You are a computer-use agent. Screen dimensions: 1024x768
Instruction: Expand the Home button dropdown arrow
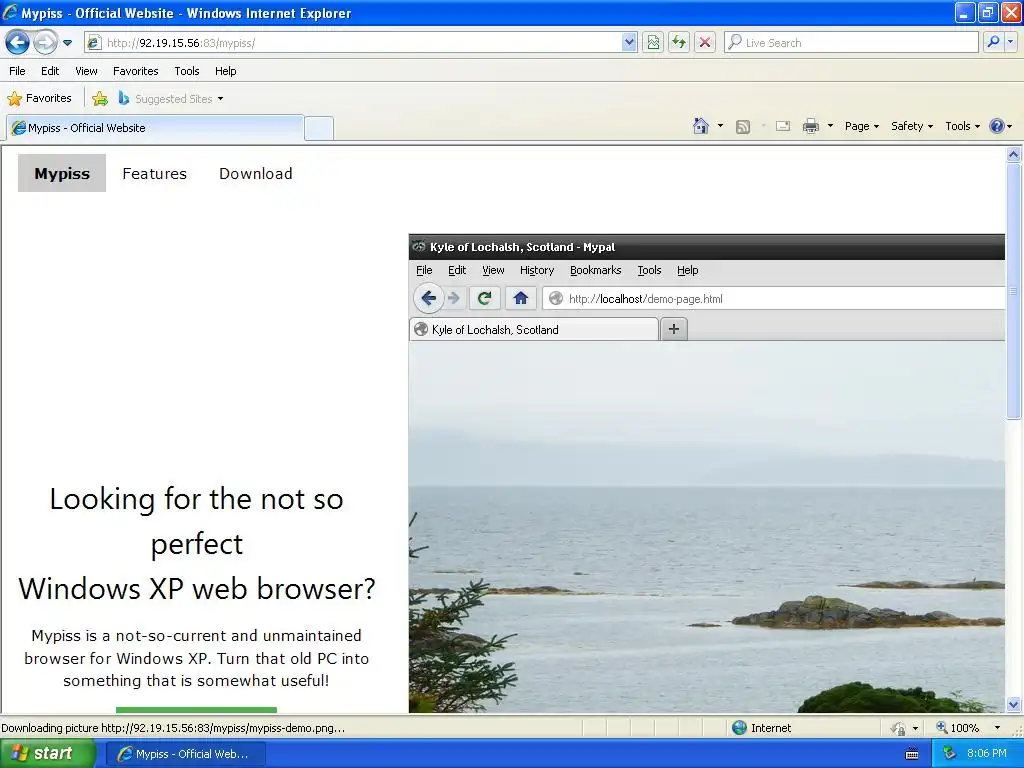pos(720,126)
